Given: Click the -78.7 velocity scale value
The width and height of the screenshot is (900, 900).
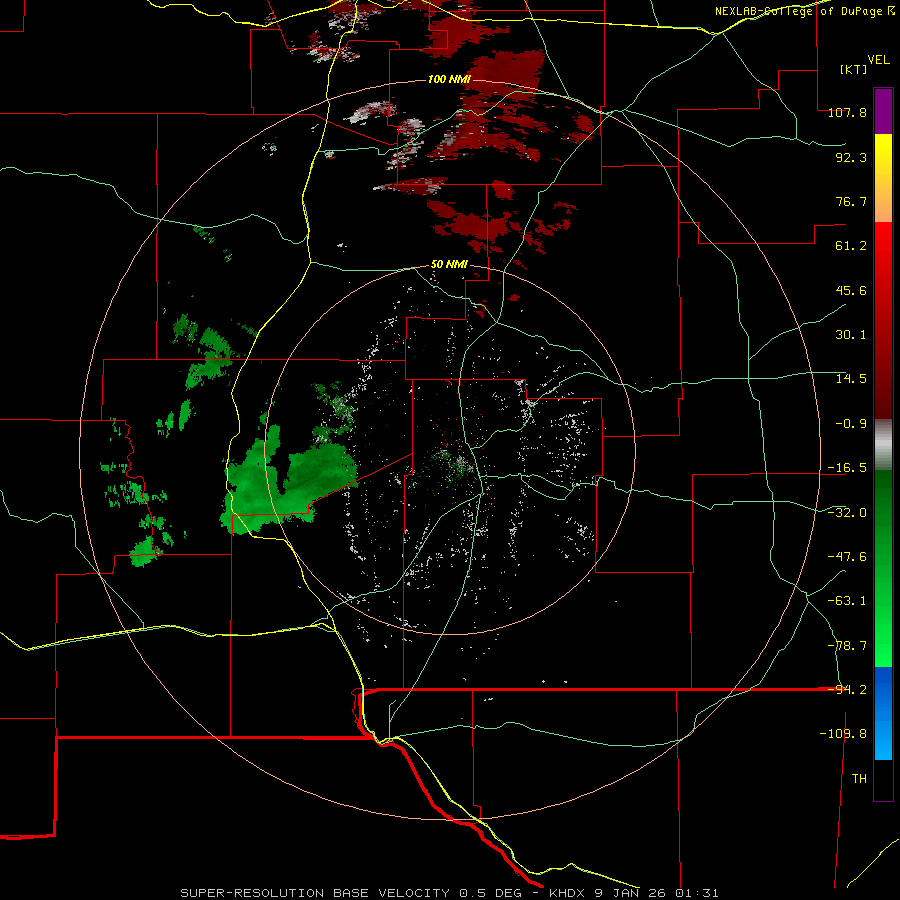Looking at the screenshot, I should coord(847,646).
